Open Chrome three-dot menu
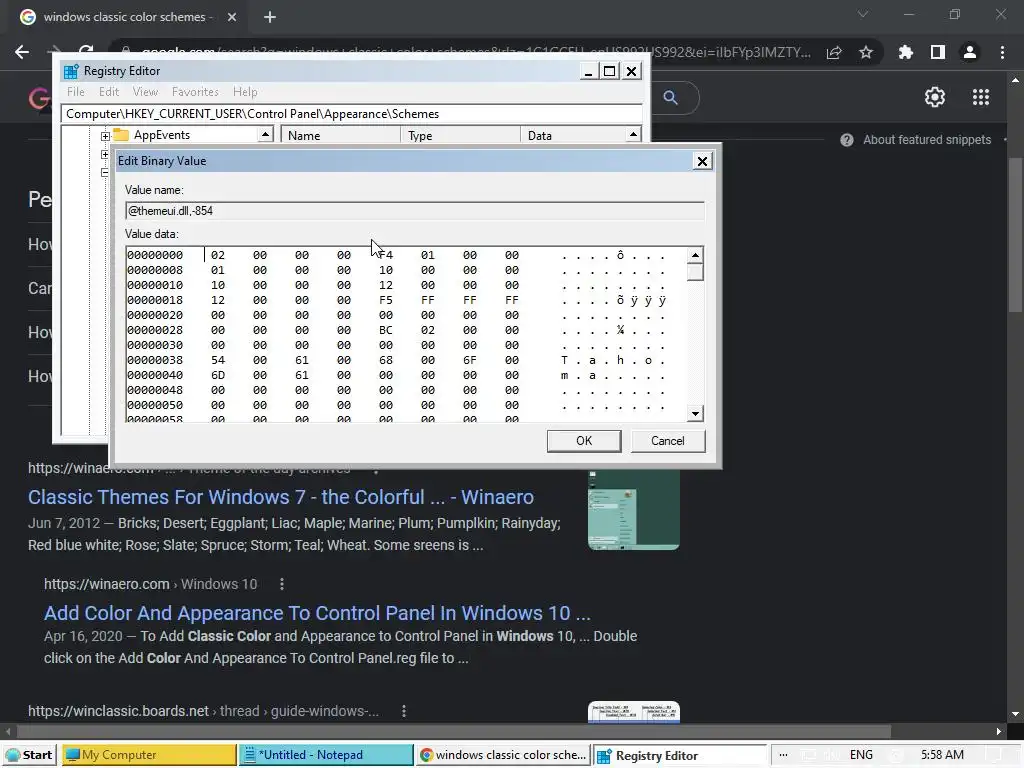Image resolution: width=1024 pixels, height=768 pixels. click(1002, 52)
